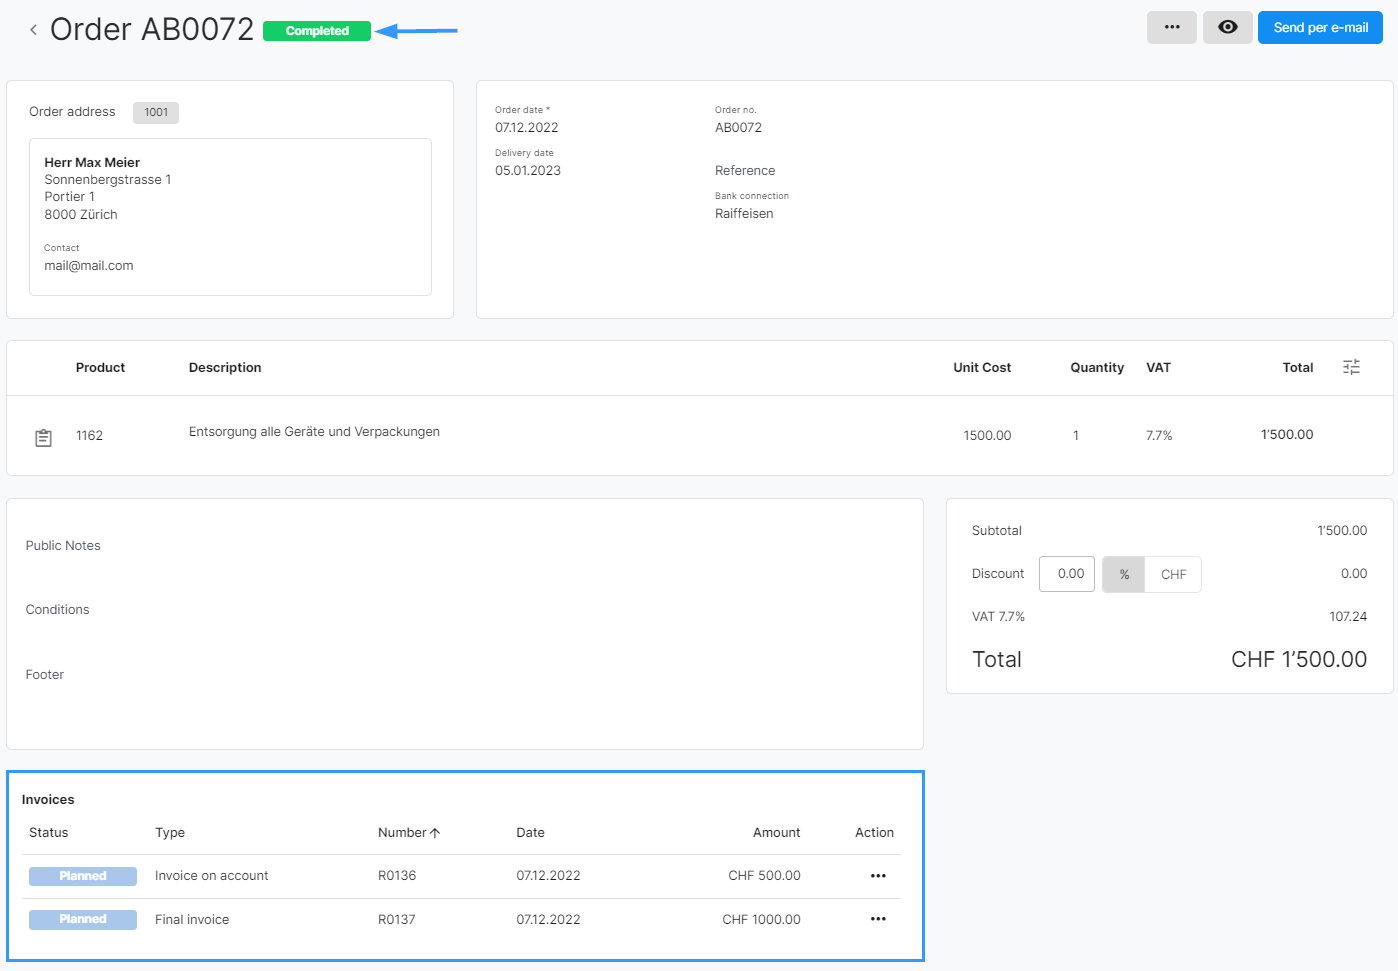The height and width of the screenshot is (971, 1398).
Task: Select the Herr Max Meier address card
Action: click(x=230, y=216)
